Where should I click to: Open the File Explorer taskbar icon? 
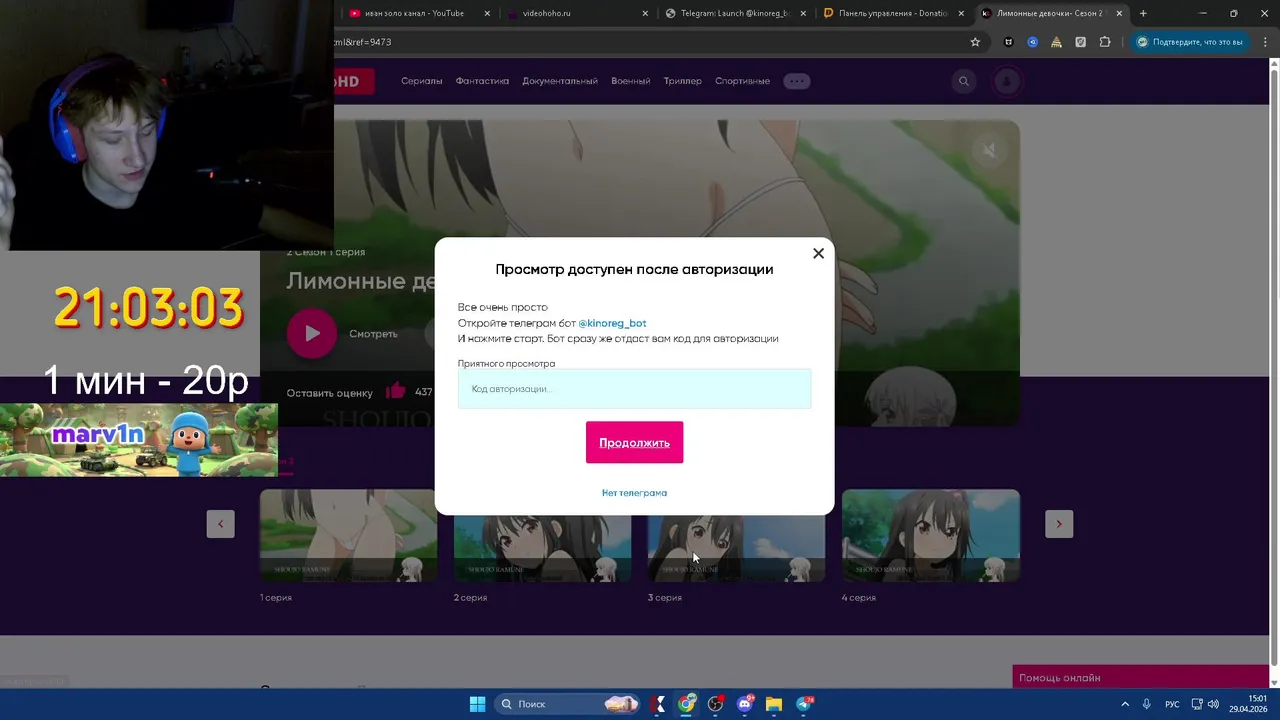pos(773,704)
